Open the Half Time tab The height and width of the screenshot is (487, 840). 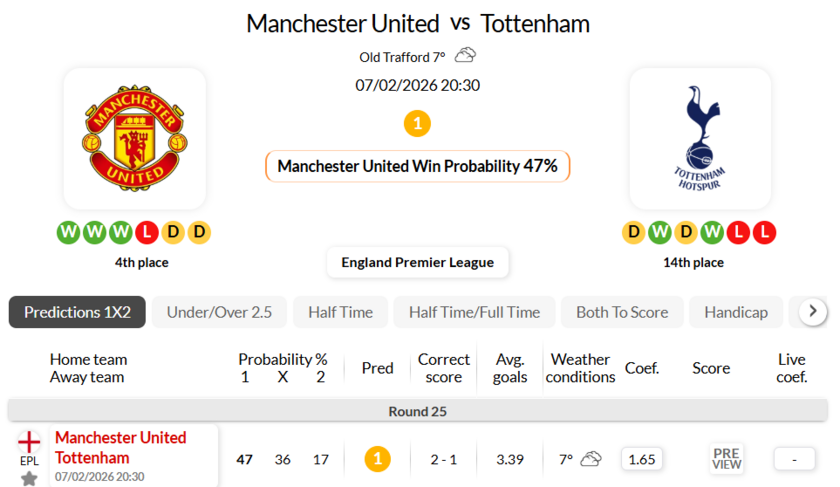point(340,312)
